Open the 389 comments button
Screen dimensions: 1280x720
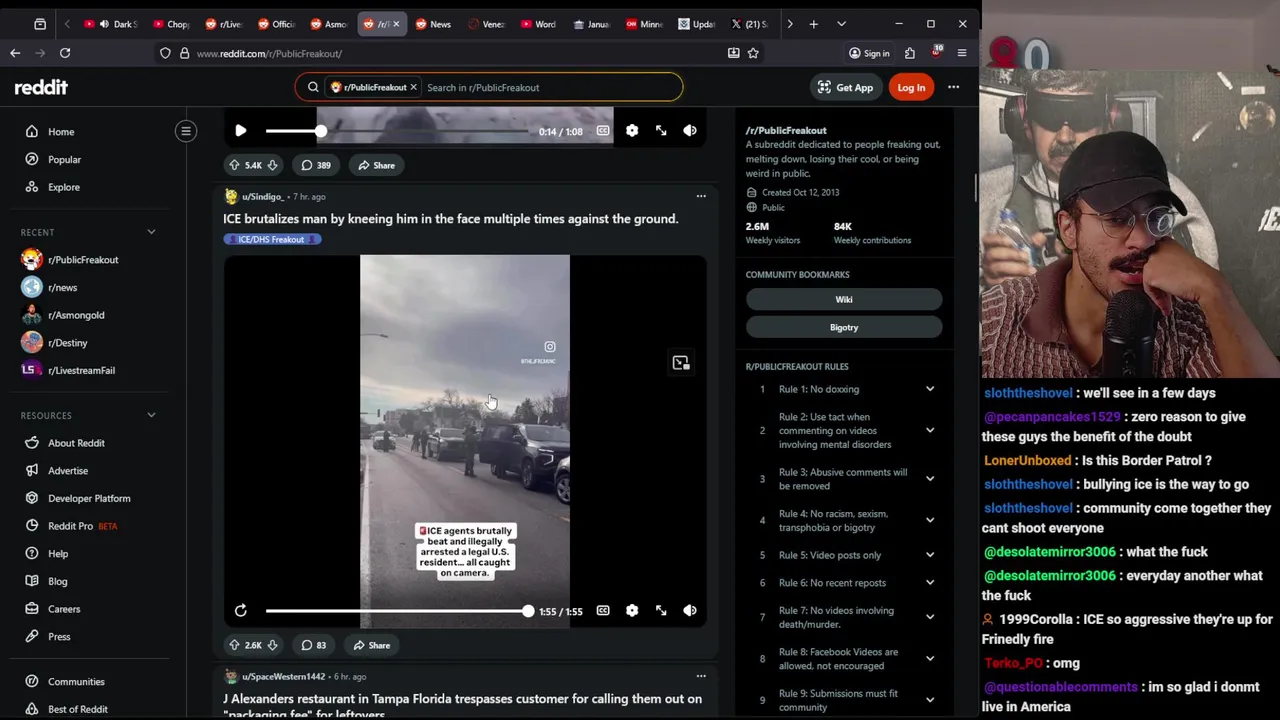(x=316, y=165)
